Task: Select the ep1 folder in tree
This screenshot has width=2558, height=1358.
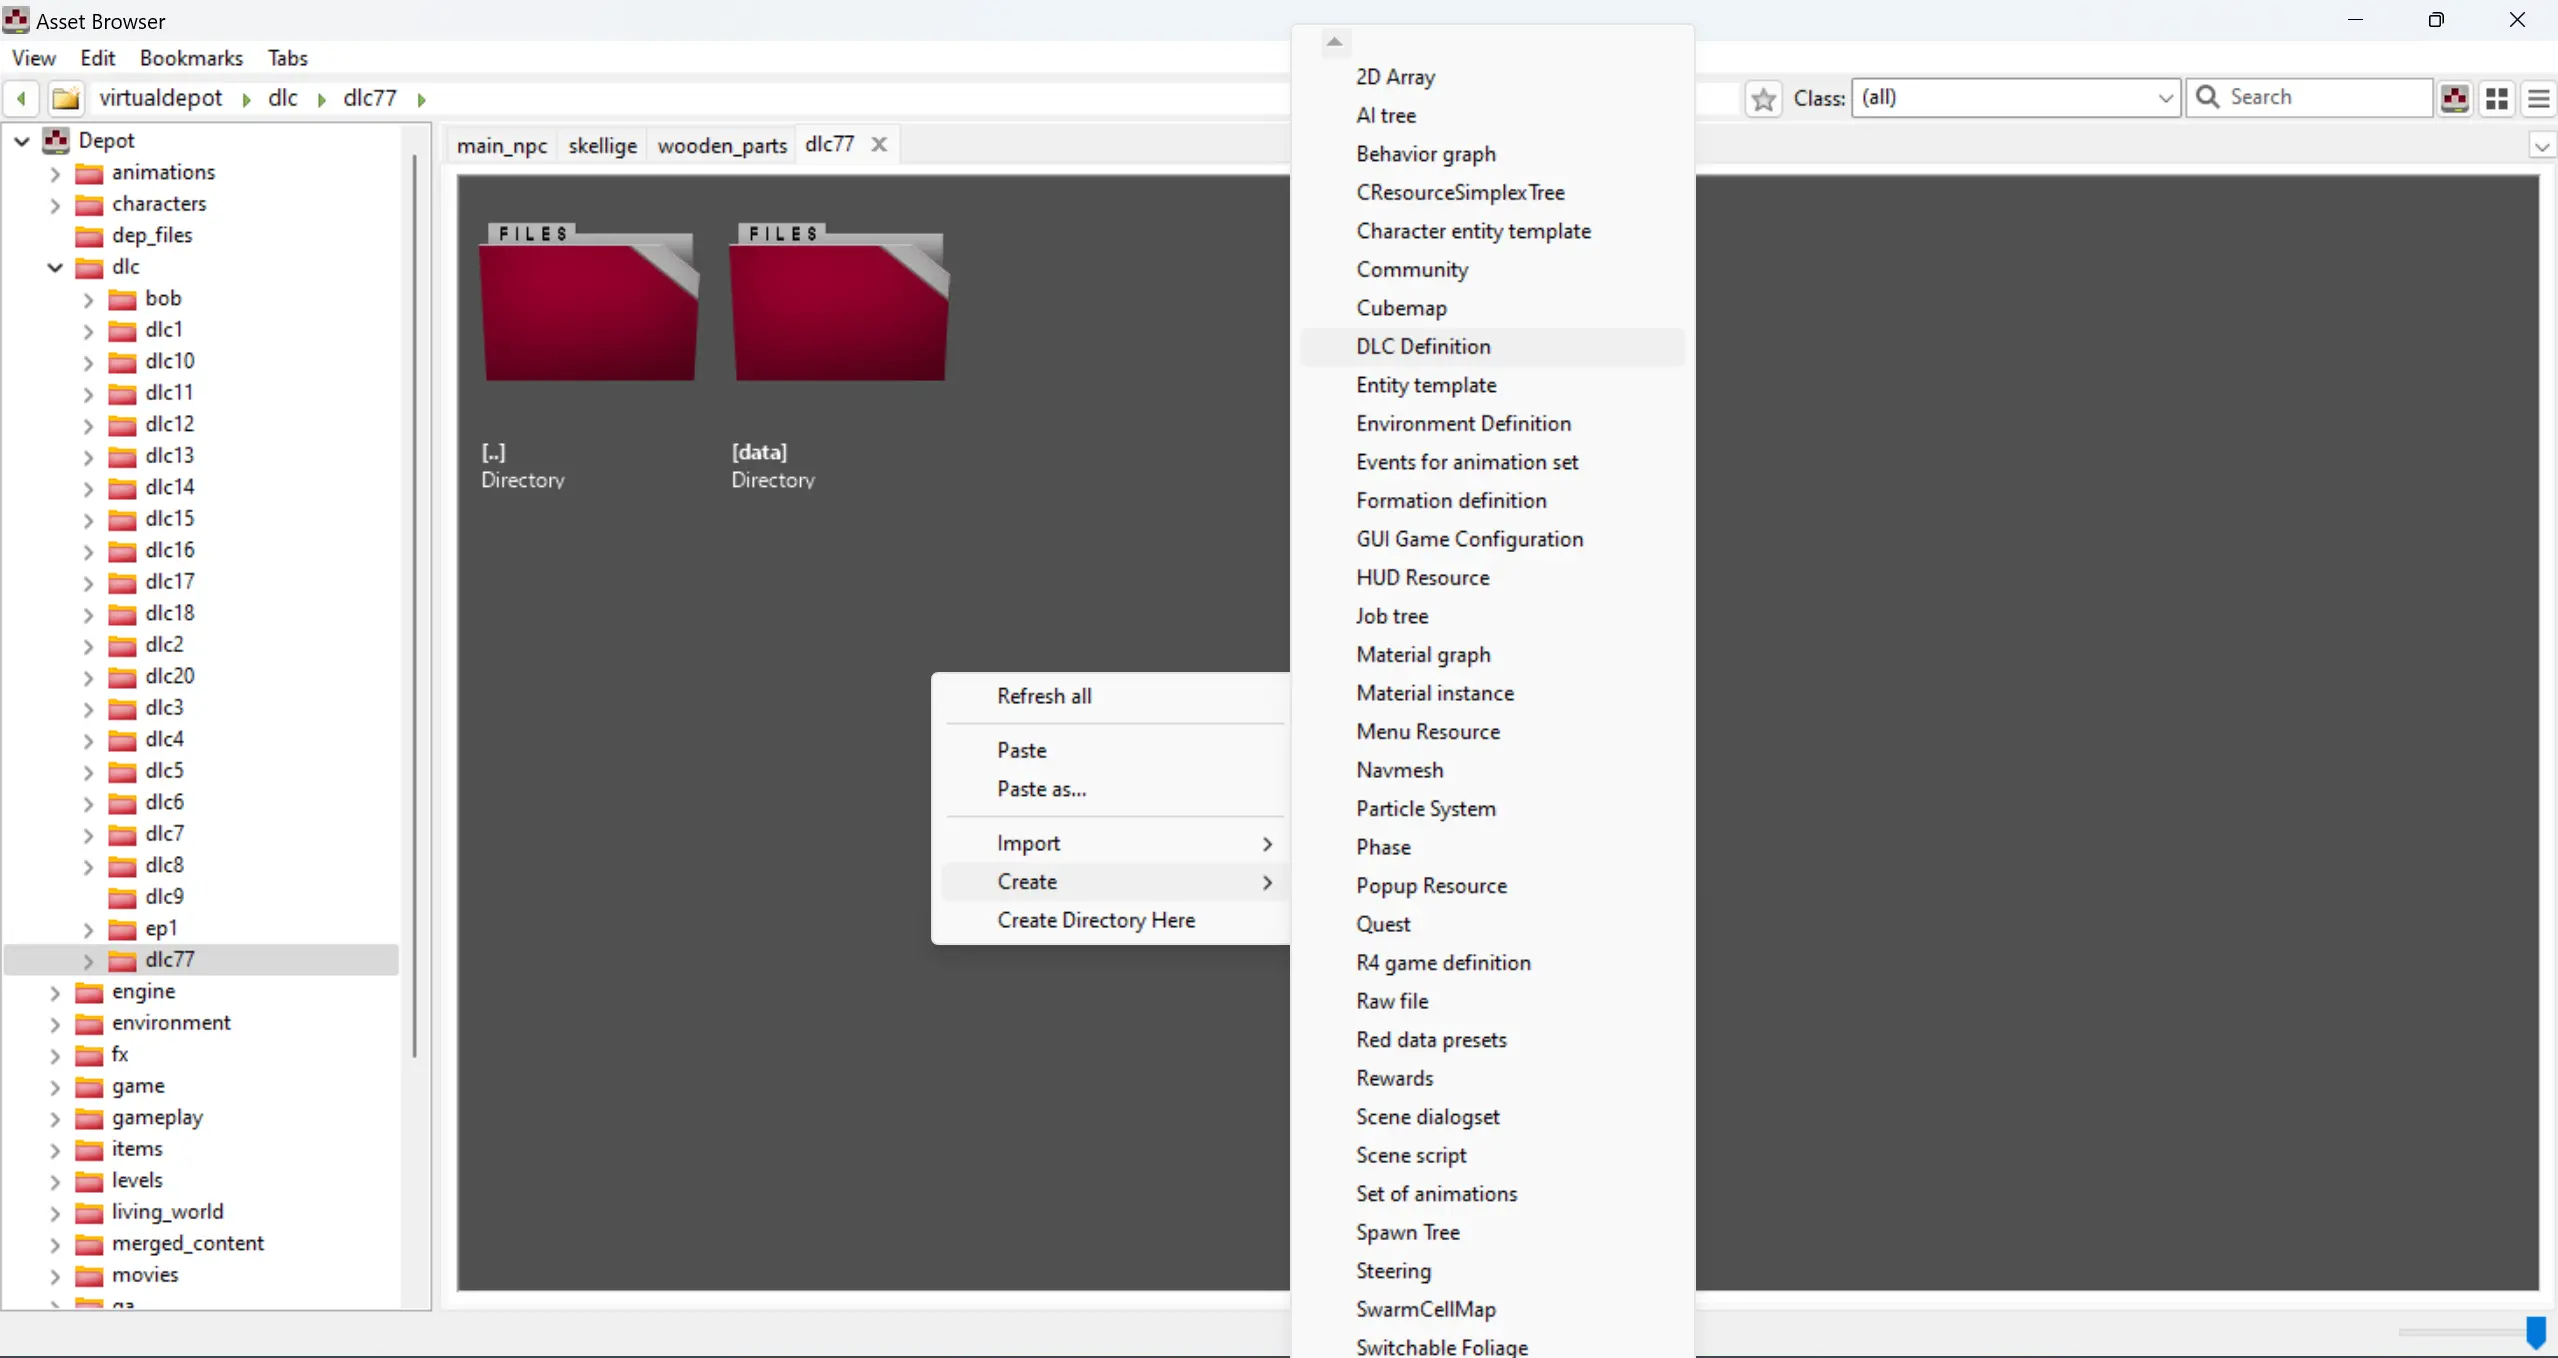Action: [x=161, y=928]
